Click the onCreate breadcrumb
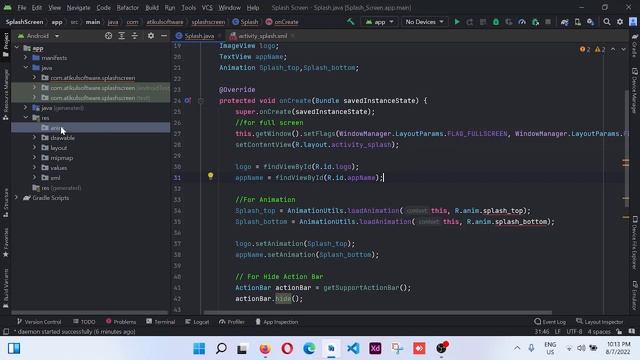This screenshot has width=640, height=360. tap(282, 22)
